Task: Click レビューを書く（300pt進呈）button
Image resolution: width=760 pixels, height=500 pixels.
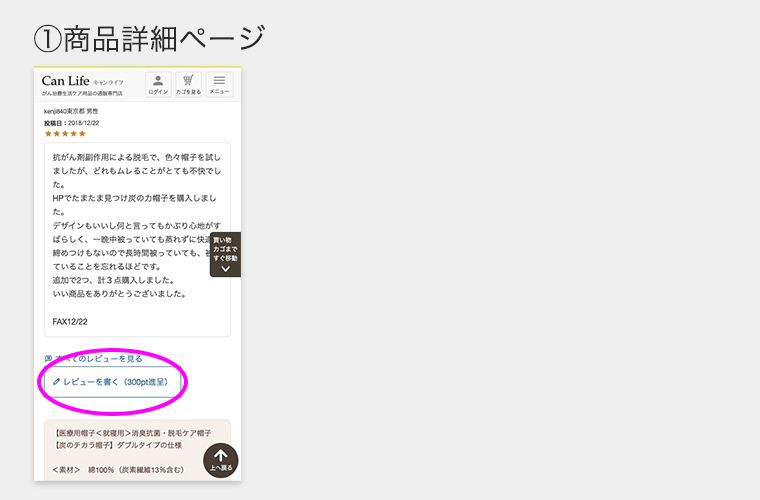Action: tap(112, 382)
